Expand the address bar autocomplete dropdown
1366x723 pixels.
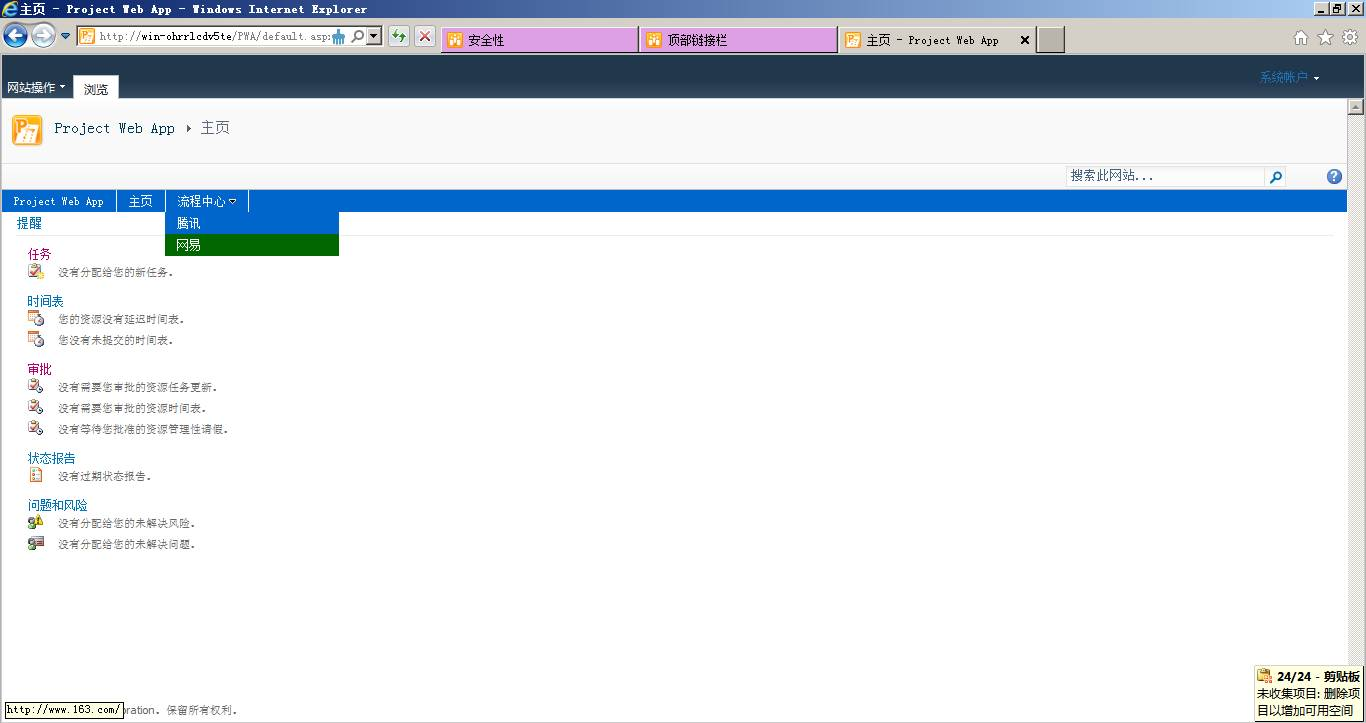[x=374, y=37]
